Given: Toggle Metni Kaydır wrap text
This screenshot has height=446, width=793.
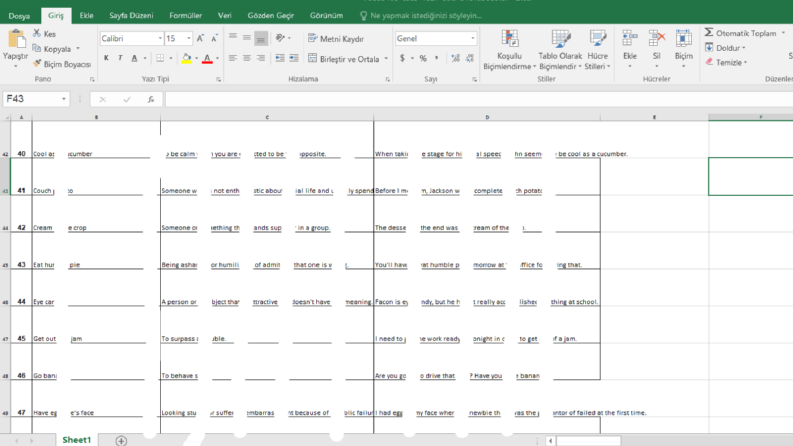Looking at the screenshot, I should point(336,38).
